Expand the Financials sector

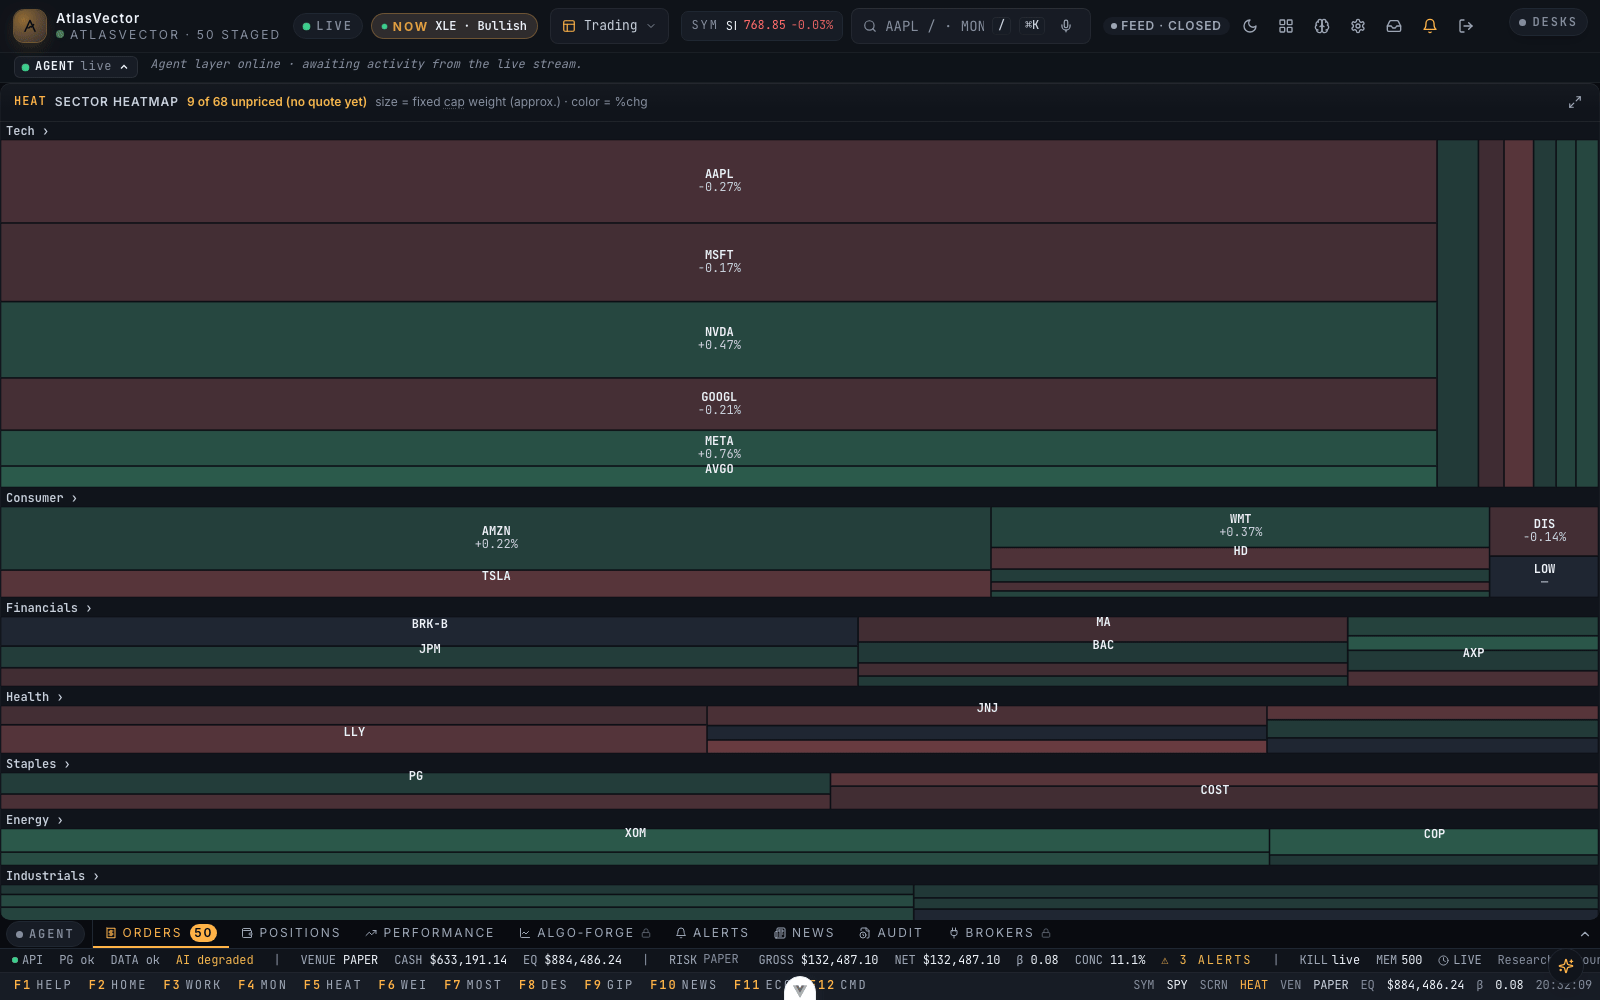click(x=48, y=608)
